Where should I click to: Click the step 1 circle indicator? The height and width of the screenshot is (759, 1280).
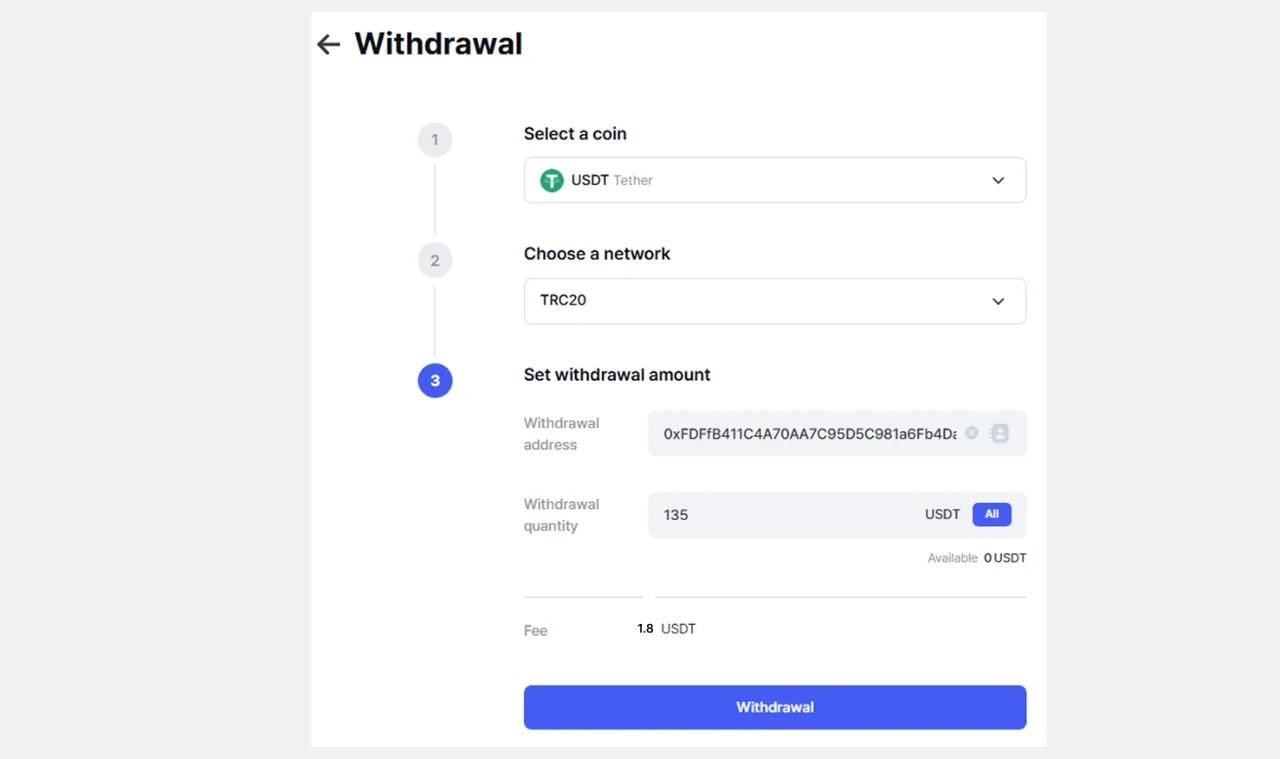[x=435, y=140]
